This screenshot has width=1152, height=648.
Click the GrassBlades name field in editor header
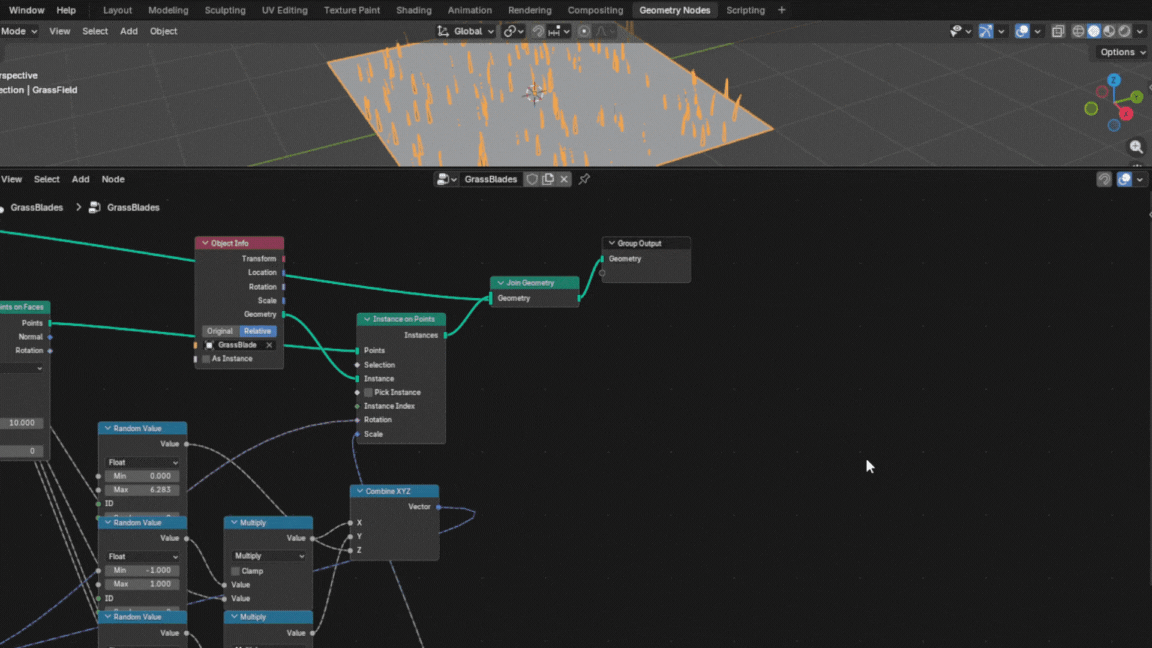click(x=492, y=179)
